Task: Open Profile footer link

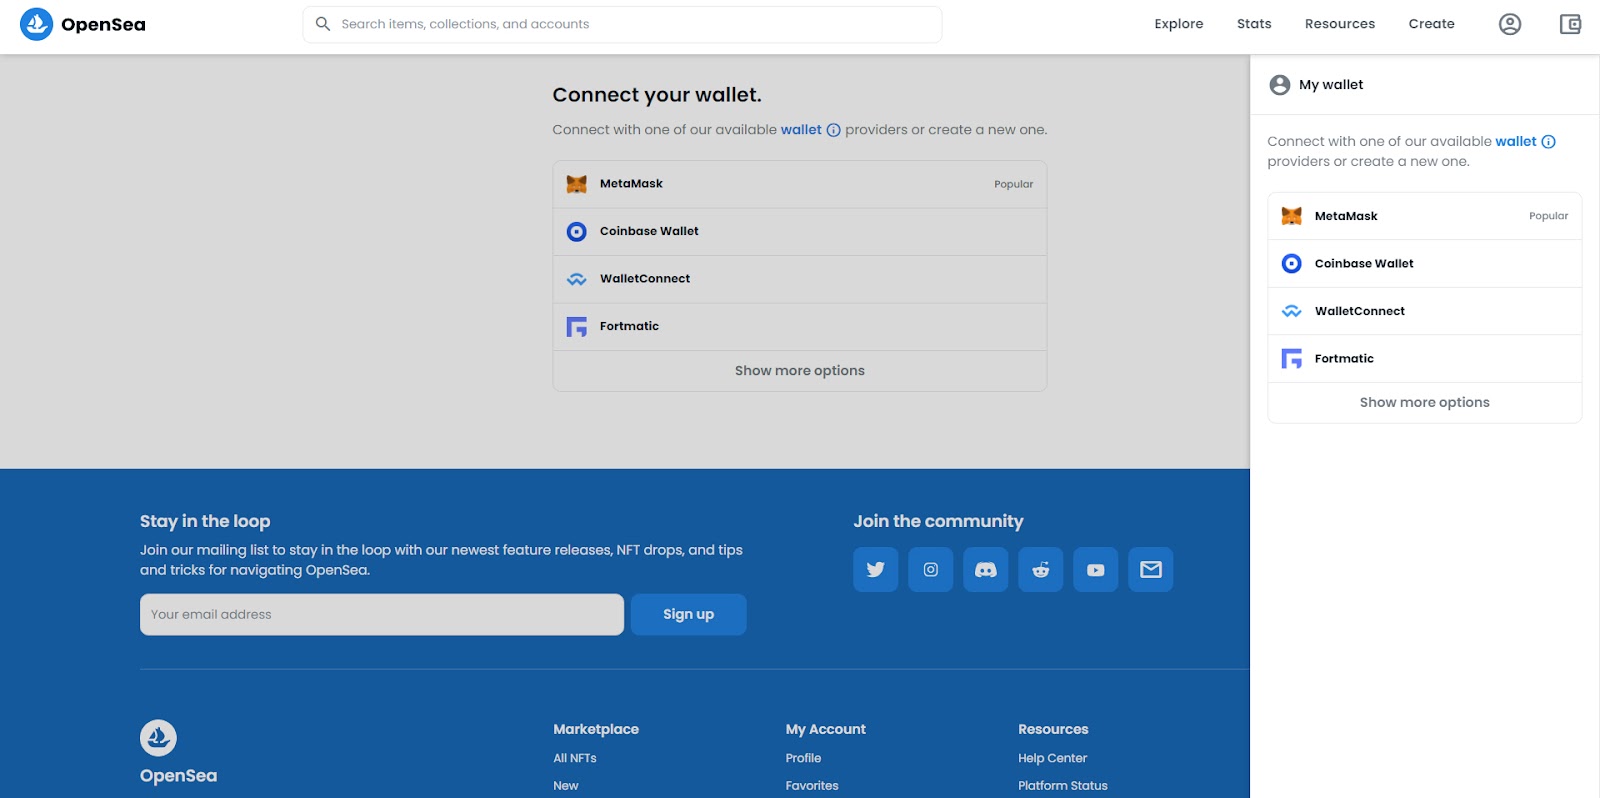Action: point(803,758)
